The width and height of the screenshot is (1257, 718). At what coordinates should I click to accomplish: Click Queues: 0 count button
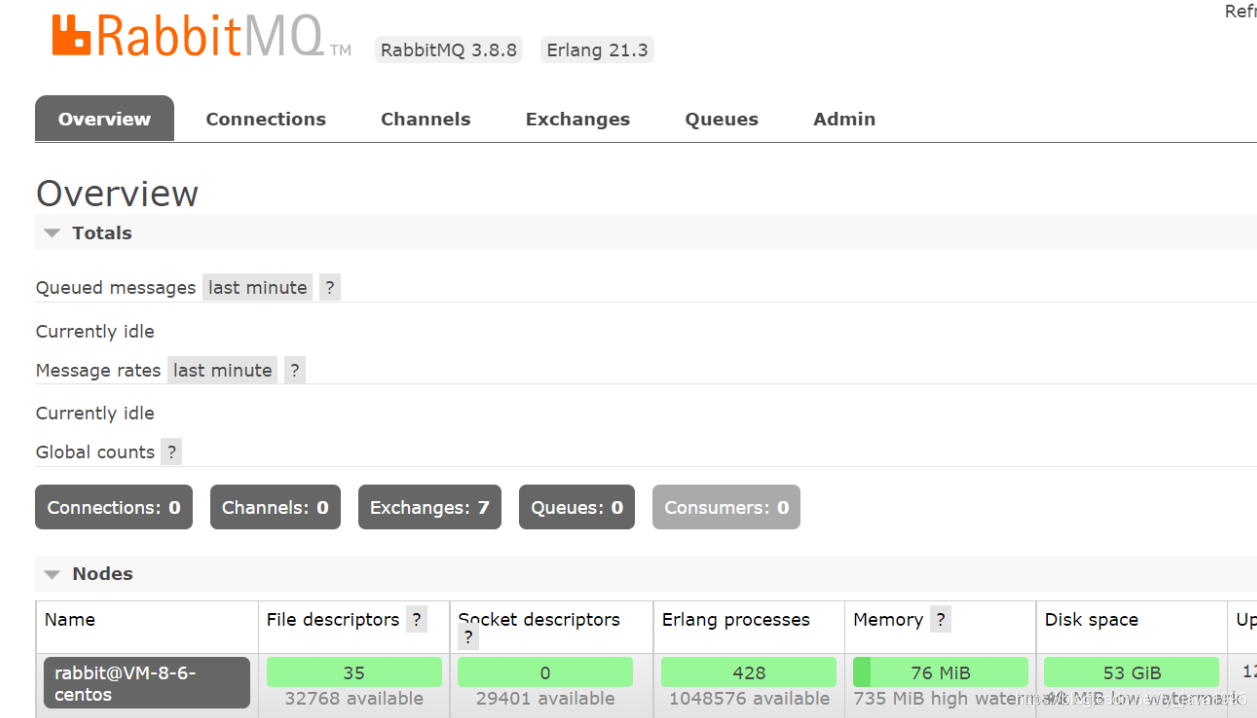point(577,508)
